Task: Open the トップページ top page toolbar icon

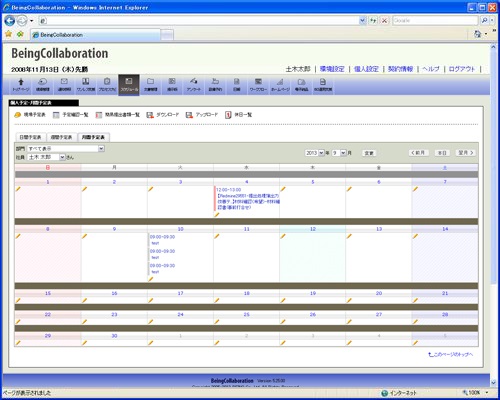Action: [x=21, y=85]
